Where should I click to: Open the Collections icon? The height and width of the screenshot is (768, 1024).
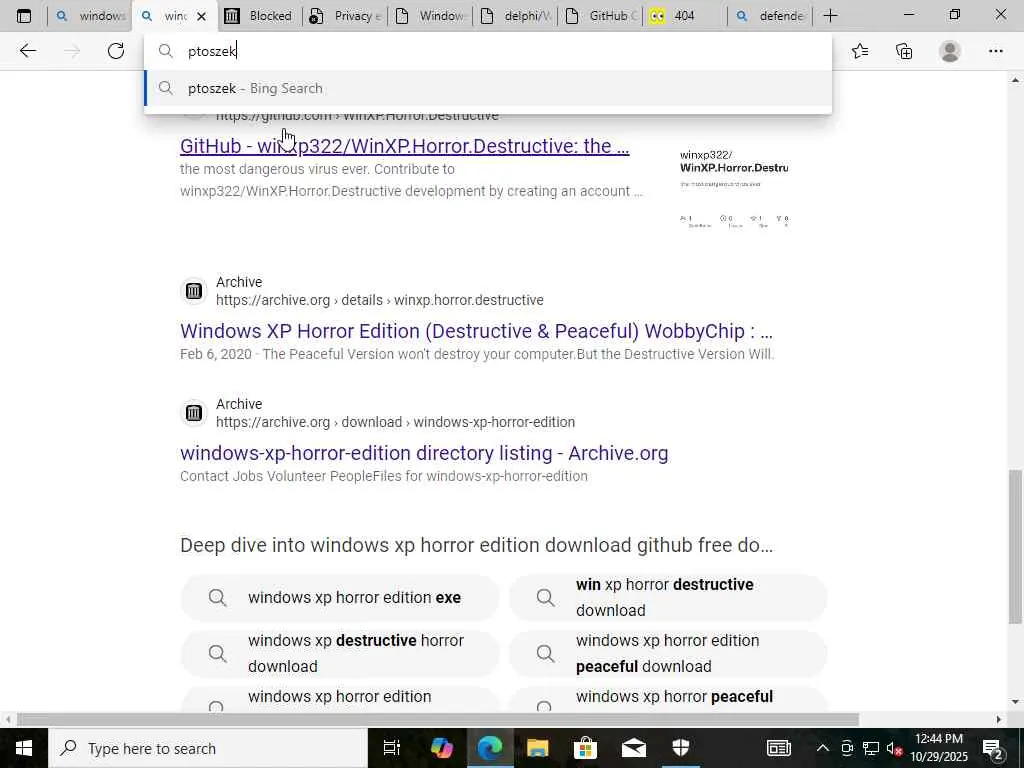pyautogui.click(x=904, y=51)
